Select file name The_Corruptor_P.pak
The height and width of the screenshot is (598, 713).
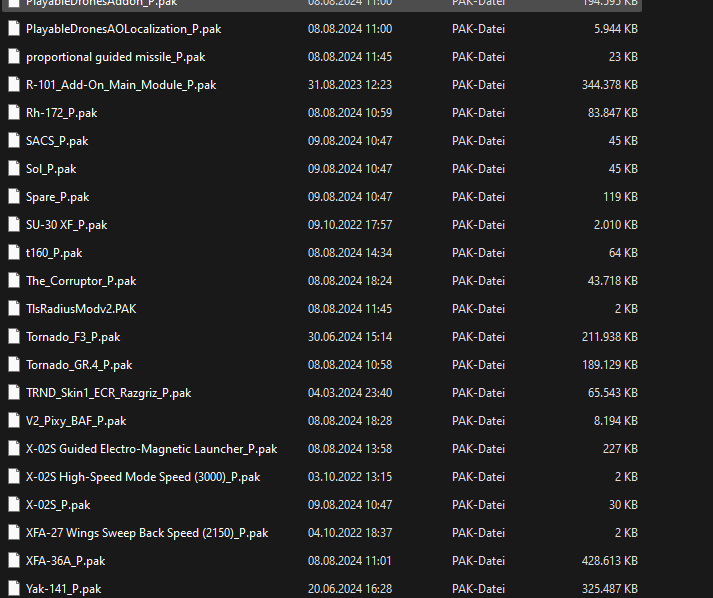(81, 281)
